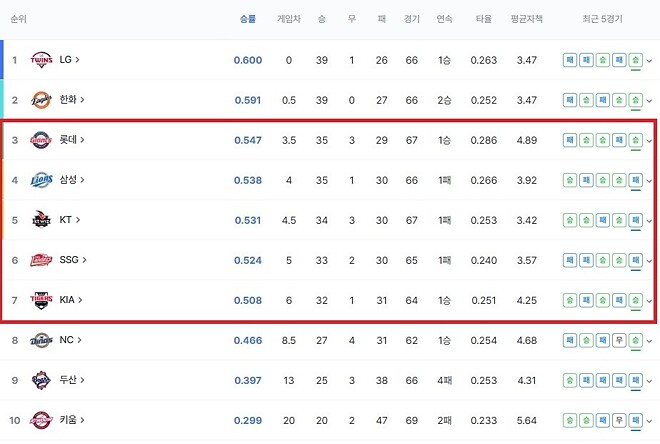Open the 삼성 team page link
The image size is (660, 444).
[72, 180]
